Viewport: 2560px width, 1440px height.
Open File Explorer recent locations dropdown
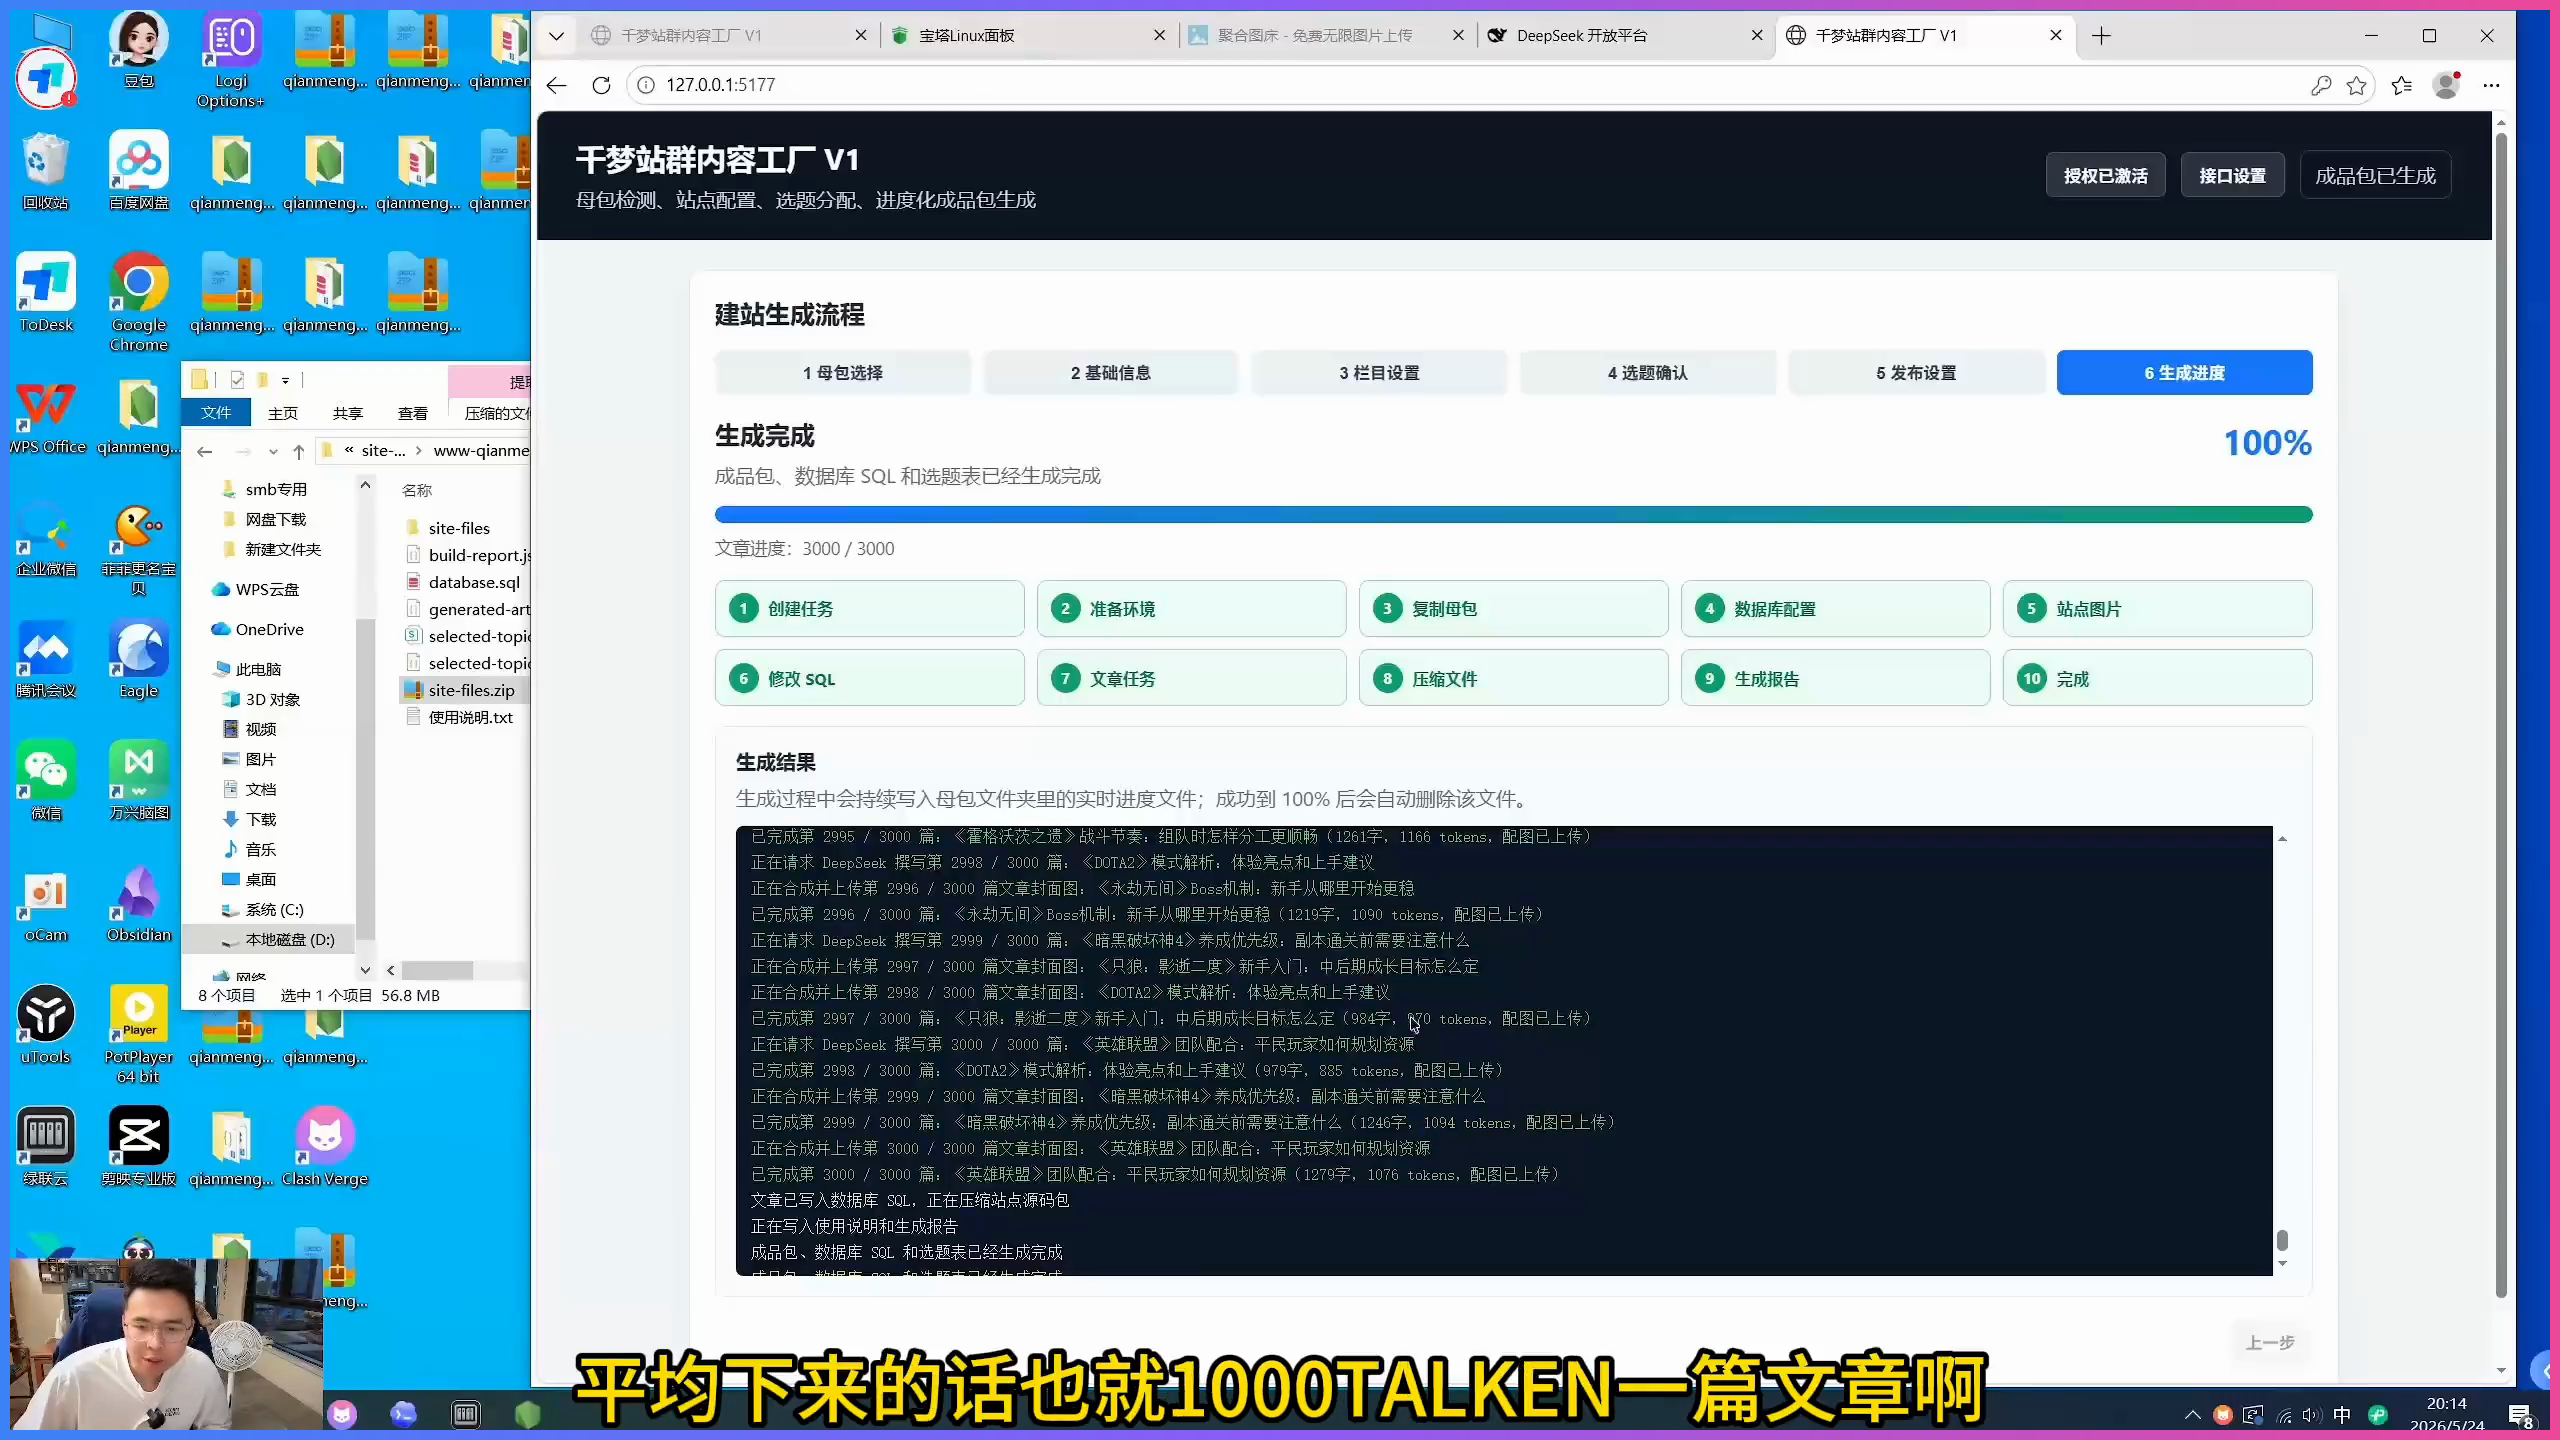pyautogui.click(x=273, y=452)
